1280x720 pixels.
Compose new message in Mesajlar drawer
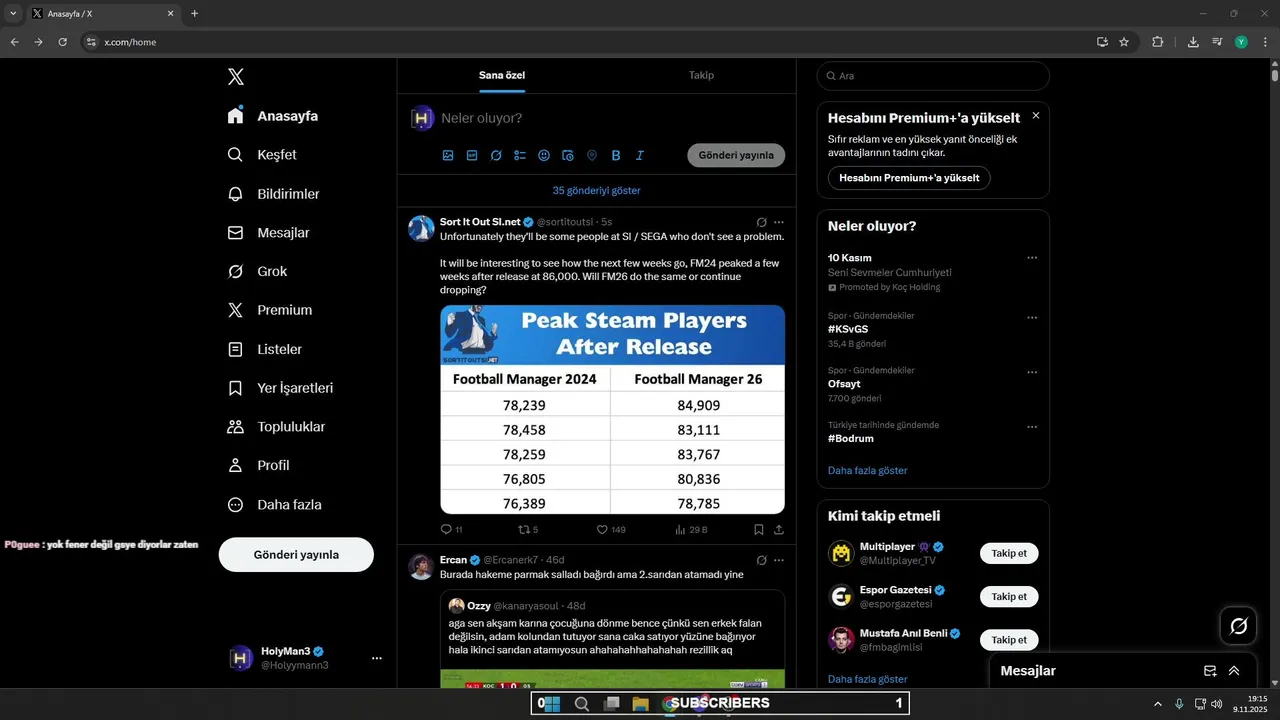(1210, 671)
